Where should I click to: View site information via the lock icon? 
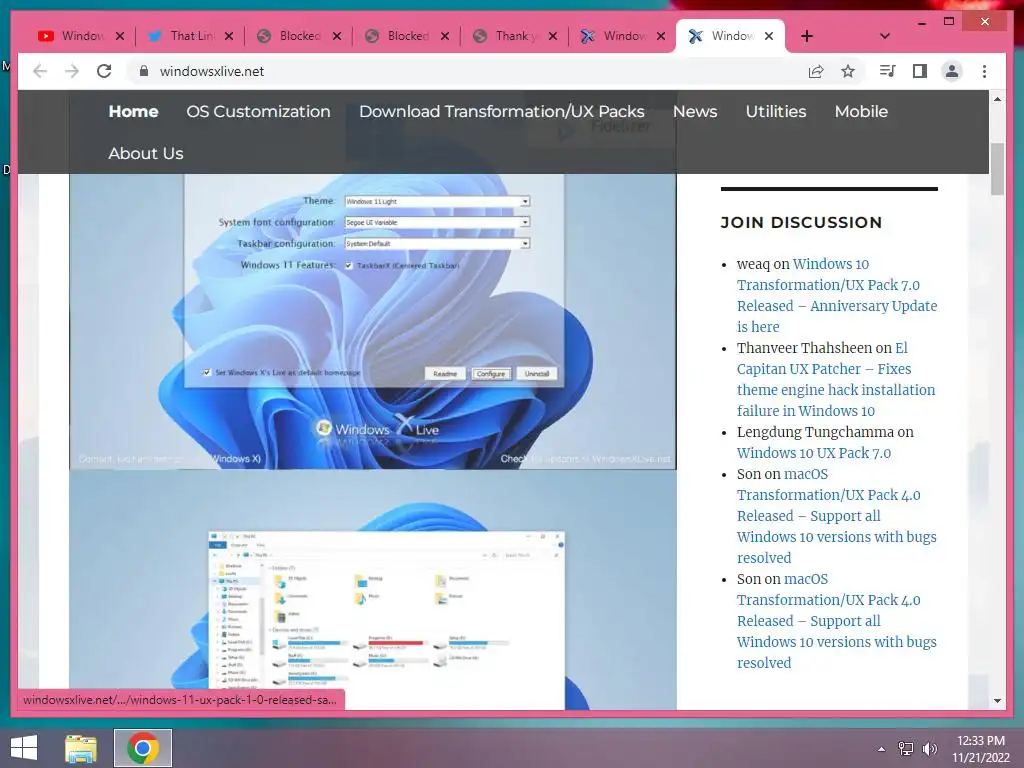tap(144, 71)
